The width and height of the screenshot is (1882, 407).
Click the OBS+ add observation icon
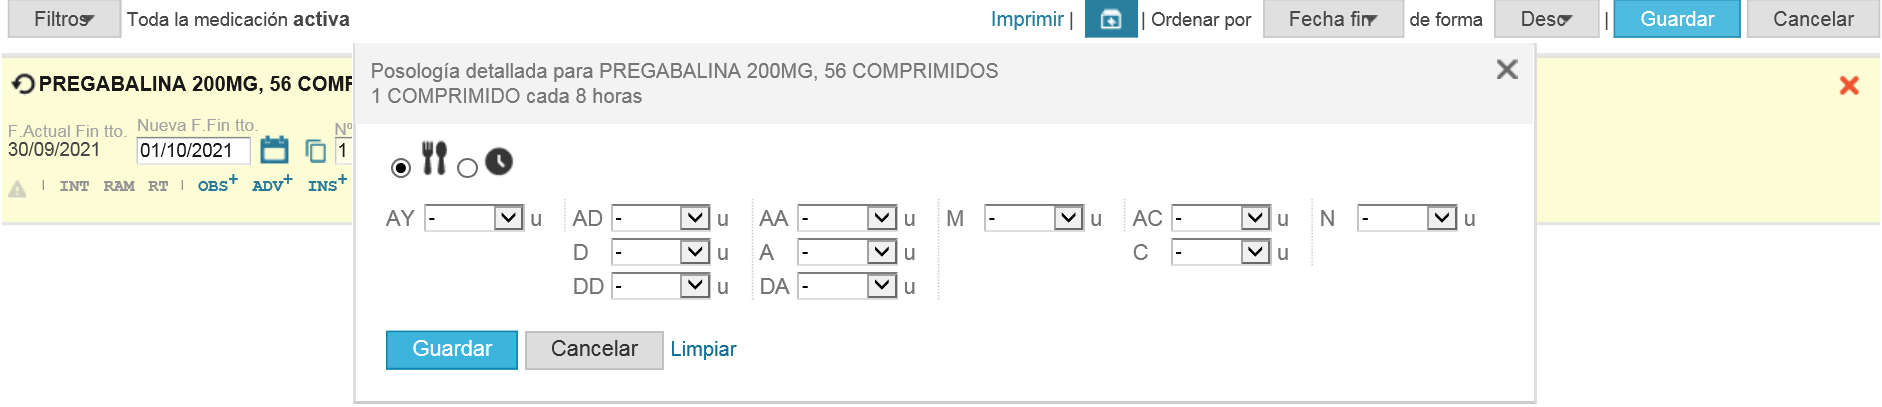coord(217,185)
